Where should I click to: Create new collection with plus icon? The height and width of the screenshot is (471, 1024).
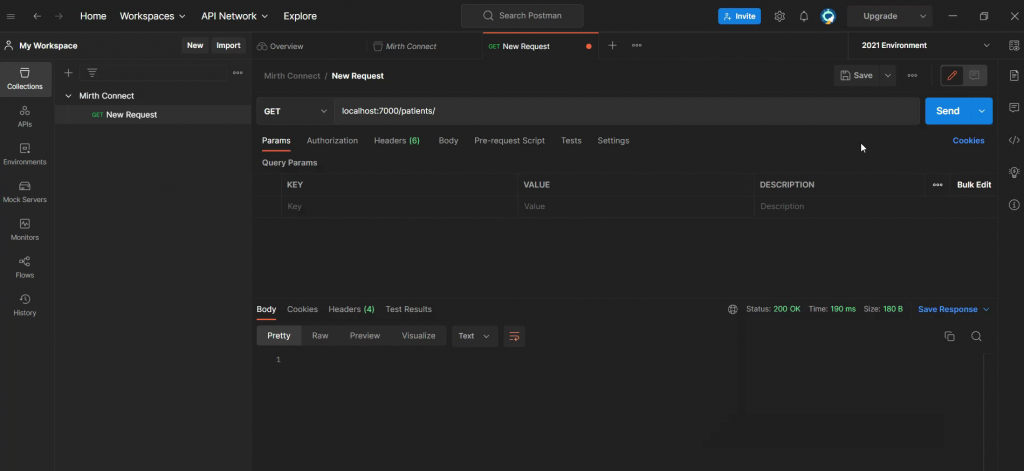[x=68, y=73]
